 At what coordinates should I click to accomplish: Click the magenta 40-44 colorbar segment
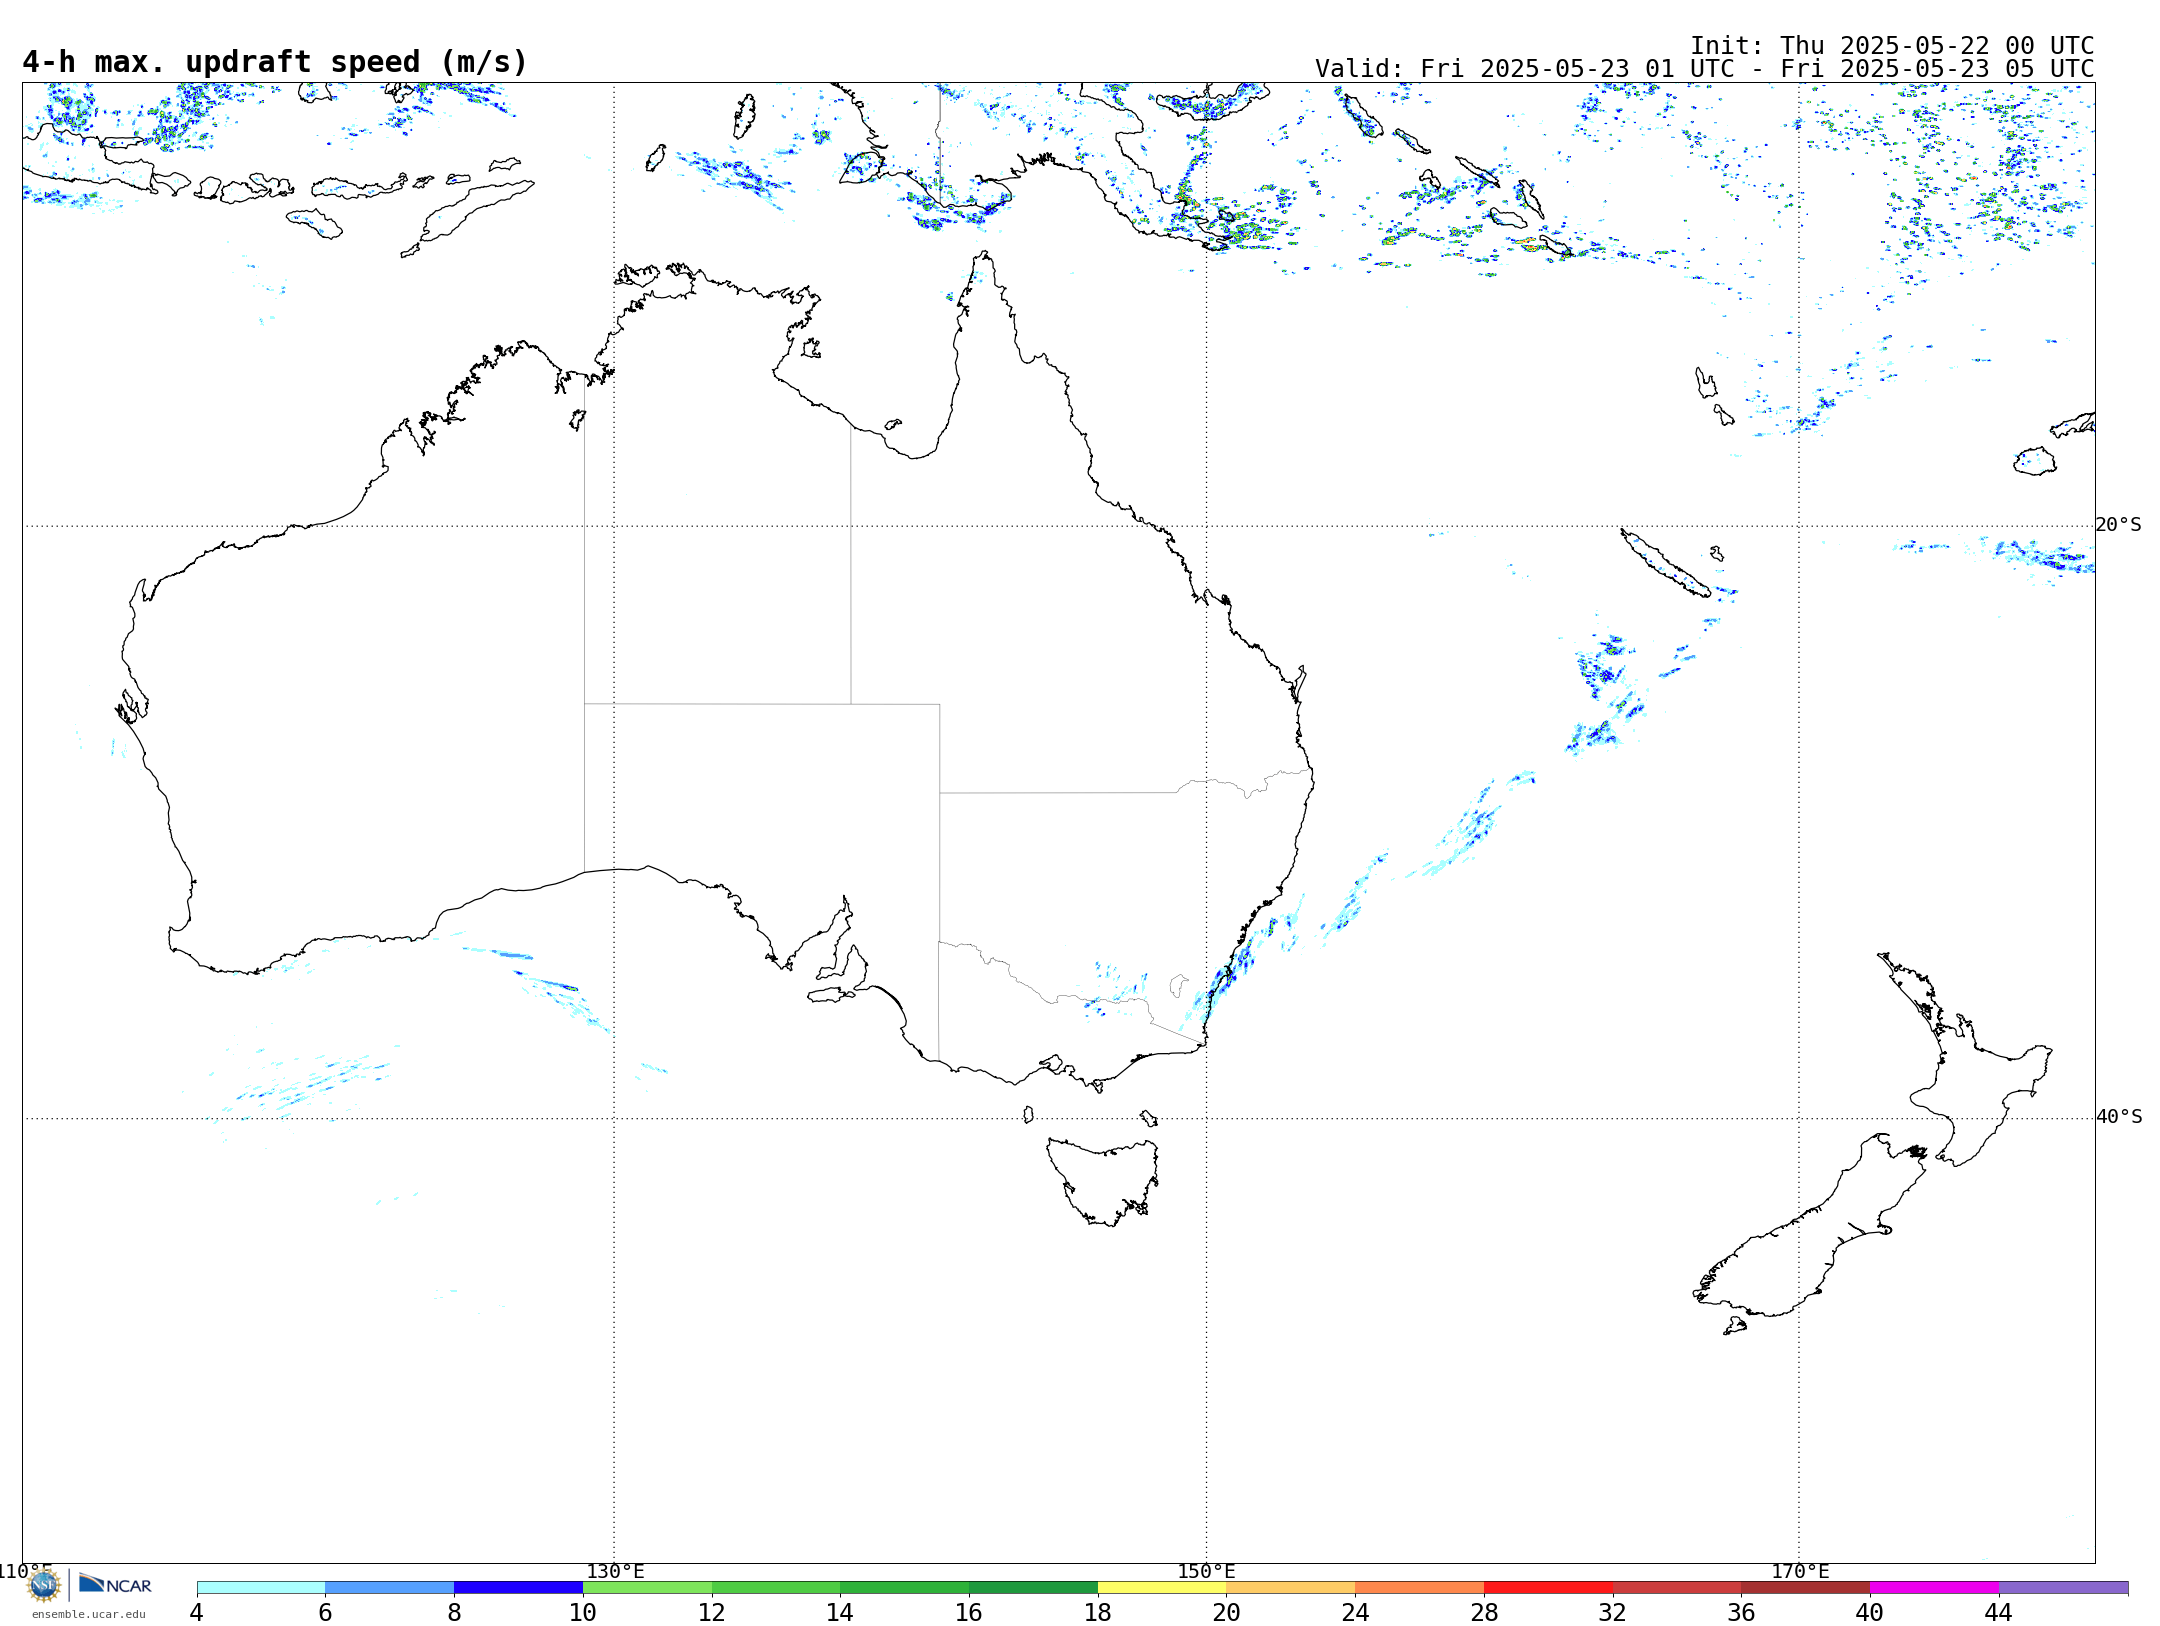point(1934,1588)
